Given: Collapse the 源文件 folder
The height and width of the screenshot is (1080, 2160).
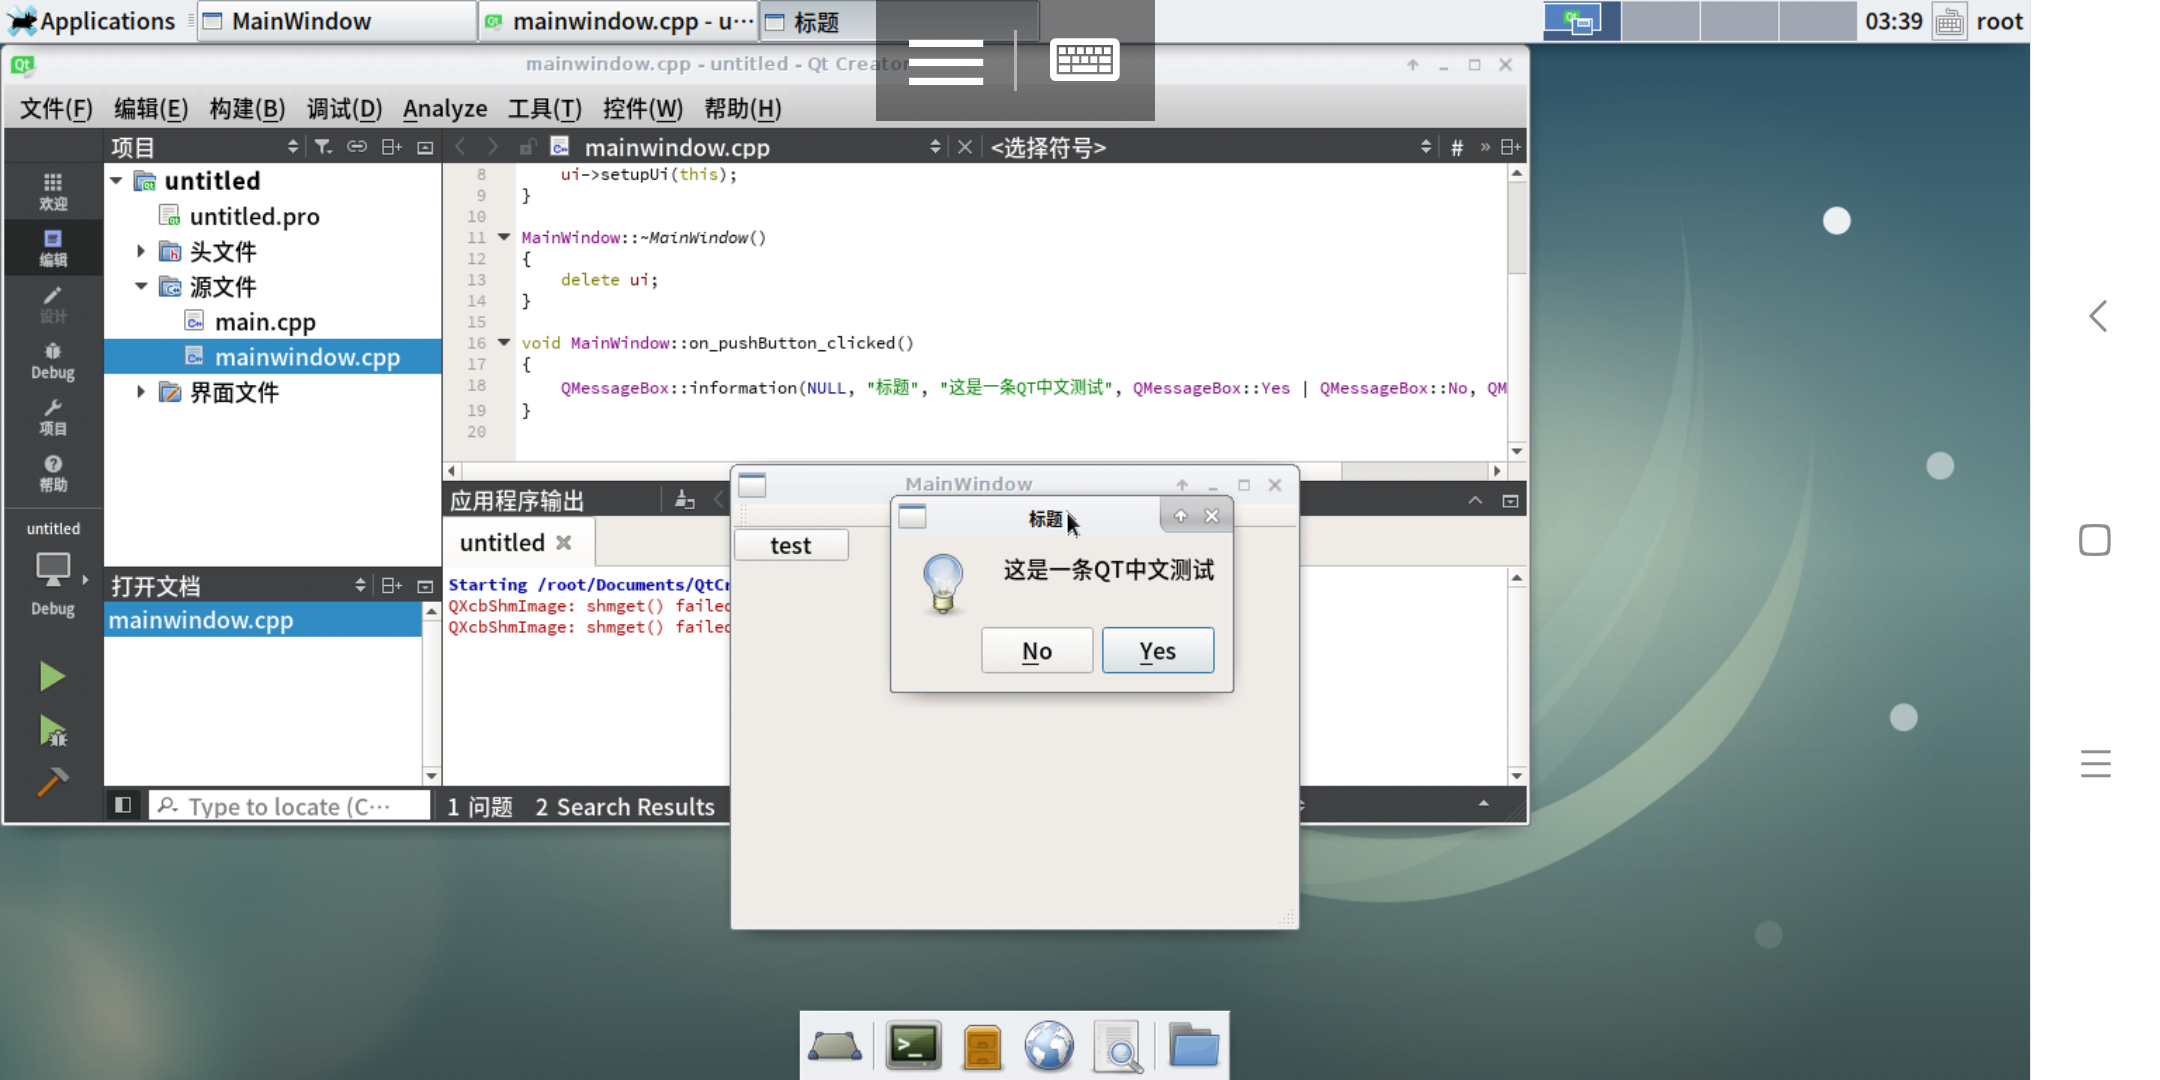Looking at the screenshot, I should click(x=141, y=287).
